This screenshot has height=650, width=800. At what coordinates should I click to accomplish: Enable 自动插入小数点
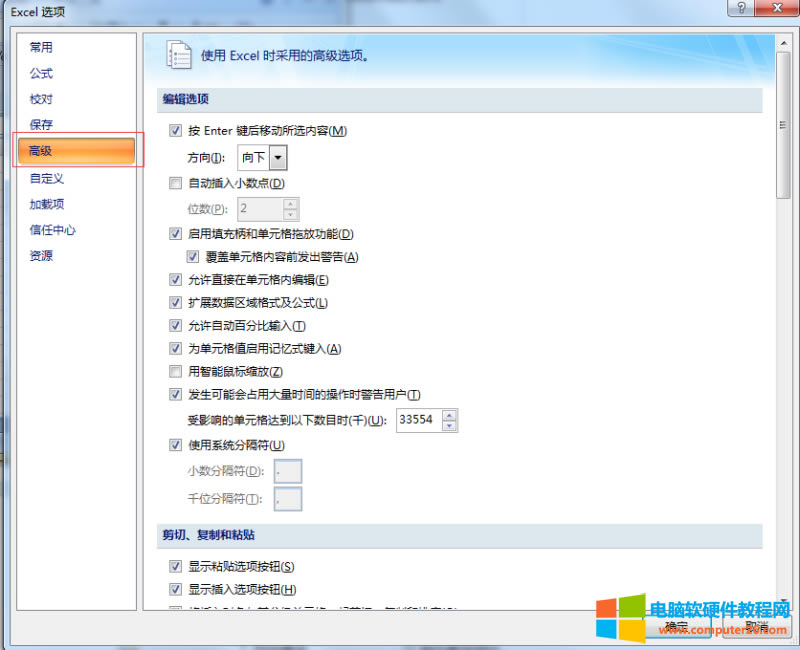pyautogui.click(x=176, y=182)
